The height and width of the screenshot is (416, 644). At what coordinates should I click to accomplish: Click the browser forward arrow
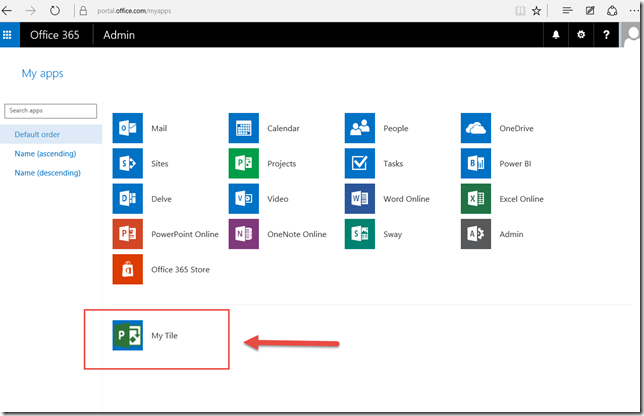coord(31,11)
